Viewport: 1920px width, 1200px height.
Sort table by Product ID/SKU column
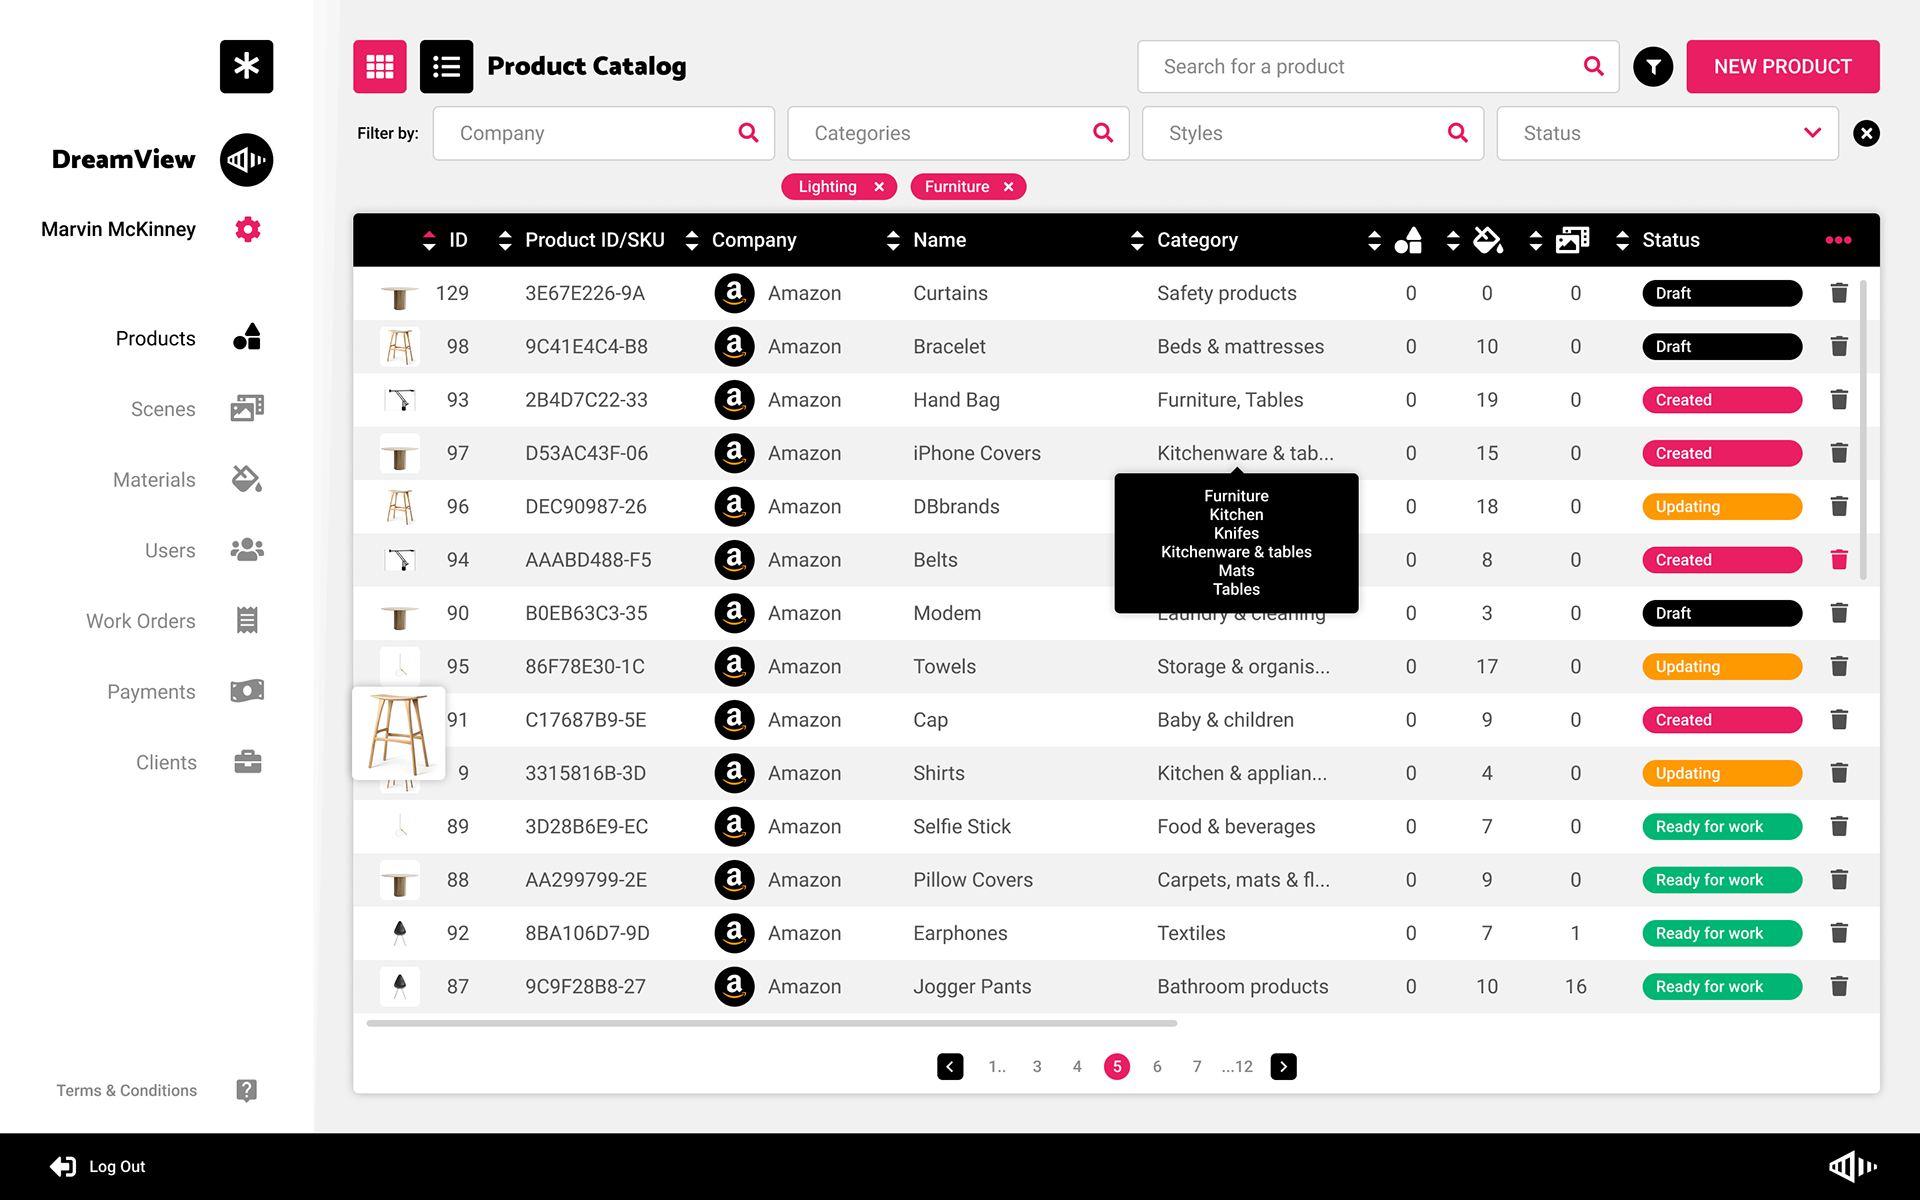click(505, 240)
